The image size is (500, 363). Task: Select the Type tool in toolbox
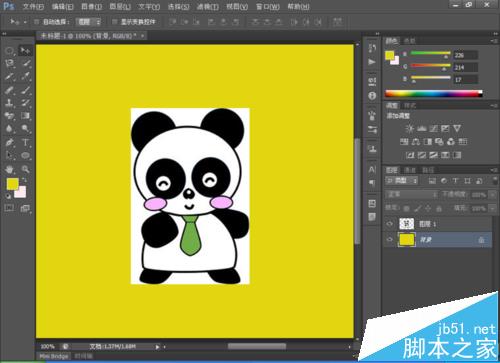(x=25, y=143)
